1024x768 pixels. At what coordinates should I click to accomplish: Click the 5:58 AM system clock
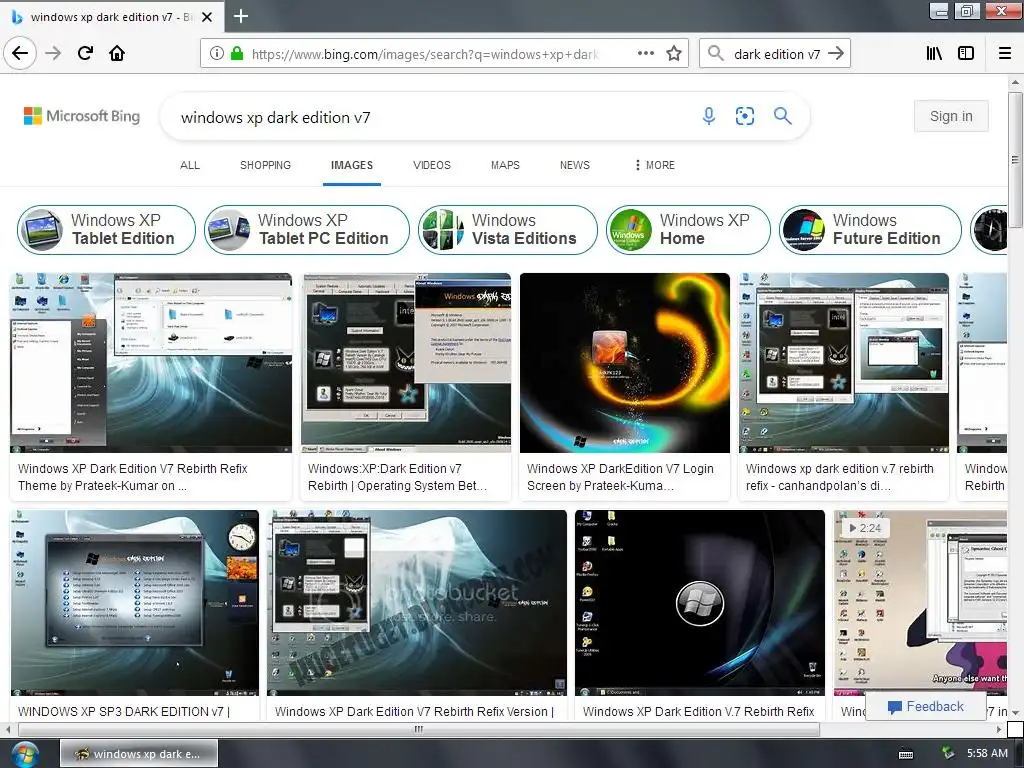click(x=987, y=754)
